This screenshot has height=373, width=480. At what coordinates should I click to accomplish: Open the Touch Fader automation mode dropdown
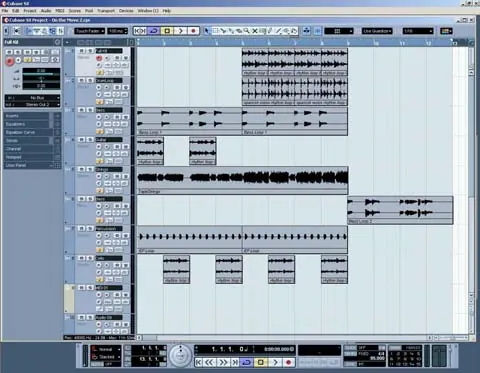pos(89,31)
